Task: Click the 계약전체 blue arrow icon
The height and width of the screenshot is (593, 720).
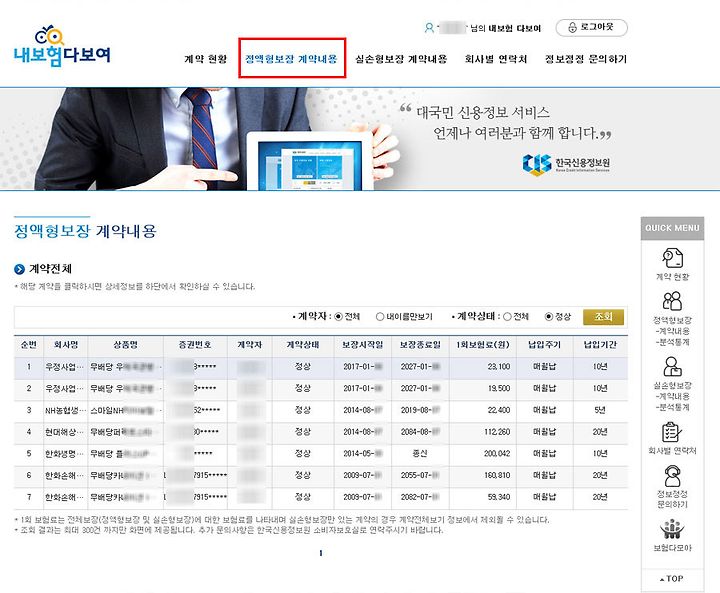Action: pyautogui.click(x=19, y=269)
